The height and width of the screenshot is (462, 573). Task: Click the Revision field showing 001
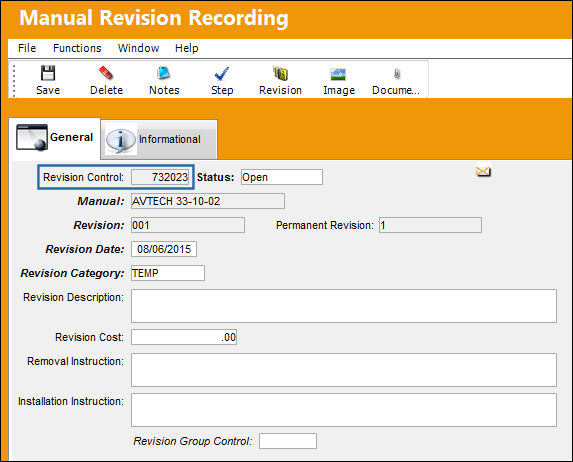pyautogui.click(x=188, y=225)
